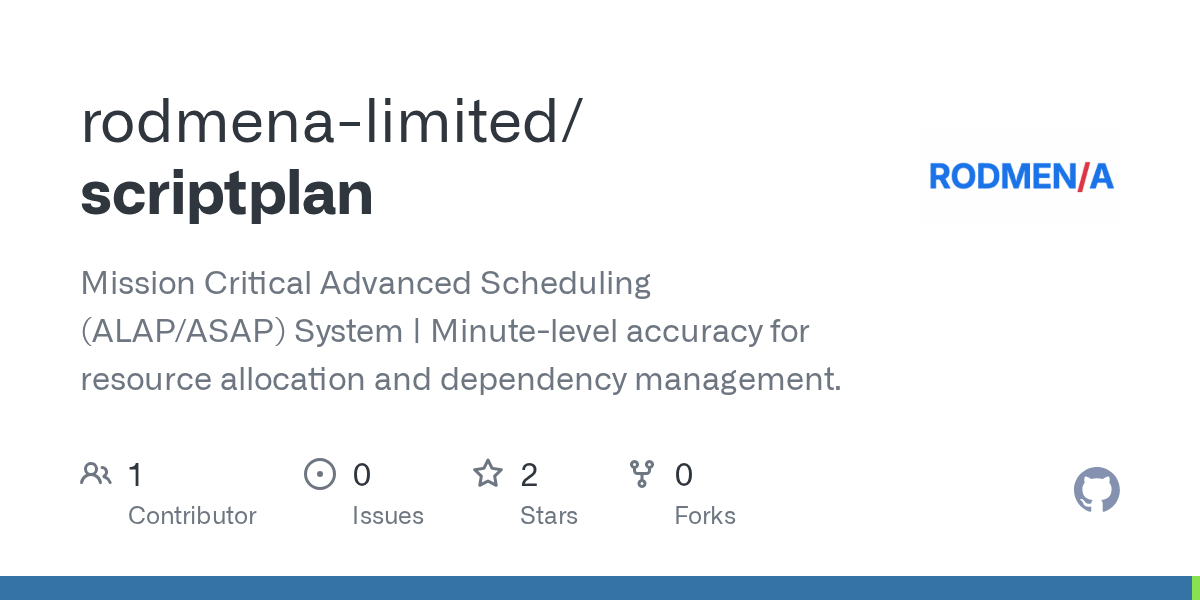
Task: Click the RODMENA company logo
Action: pyautogui.click(x=1021, y=177)
